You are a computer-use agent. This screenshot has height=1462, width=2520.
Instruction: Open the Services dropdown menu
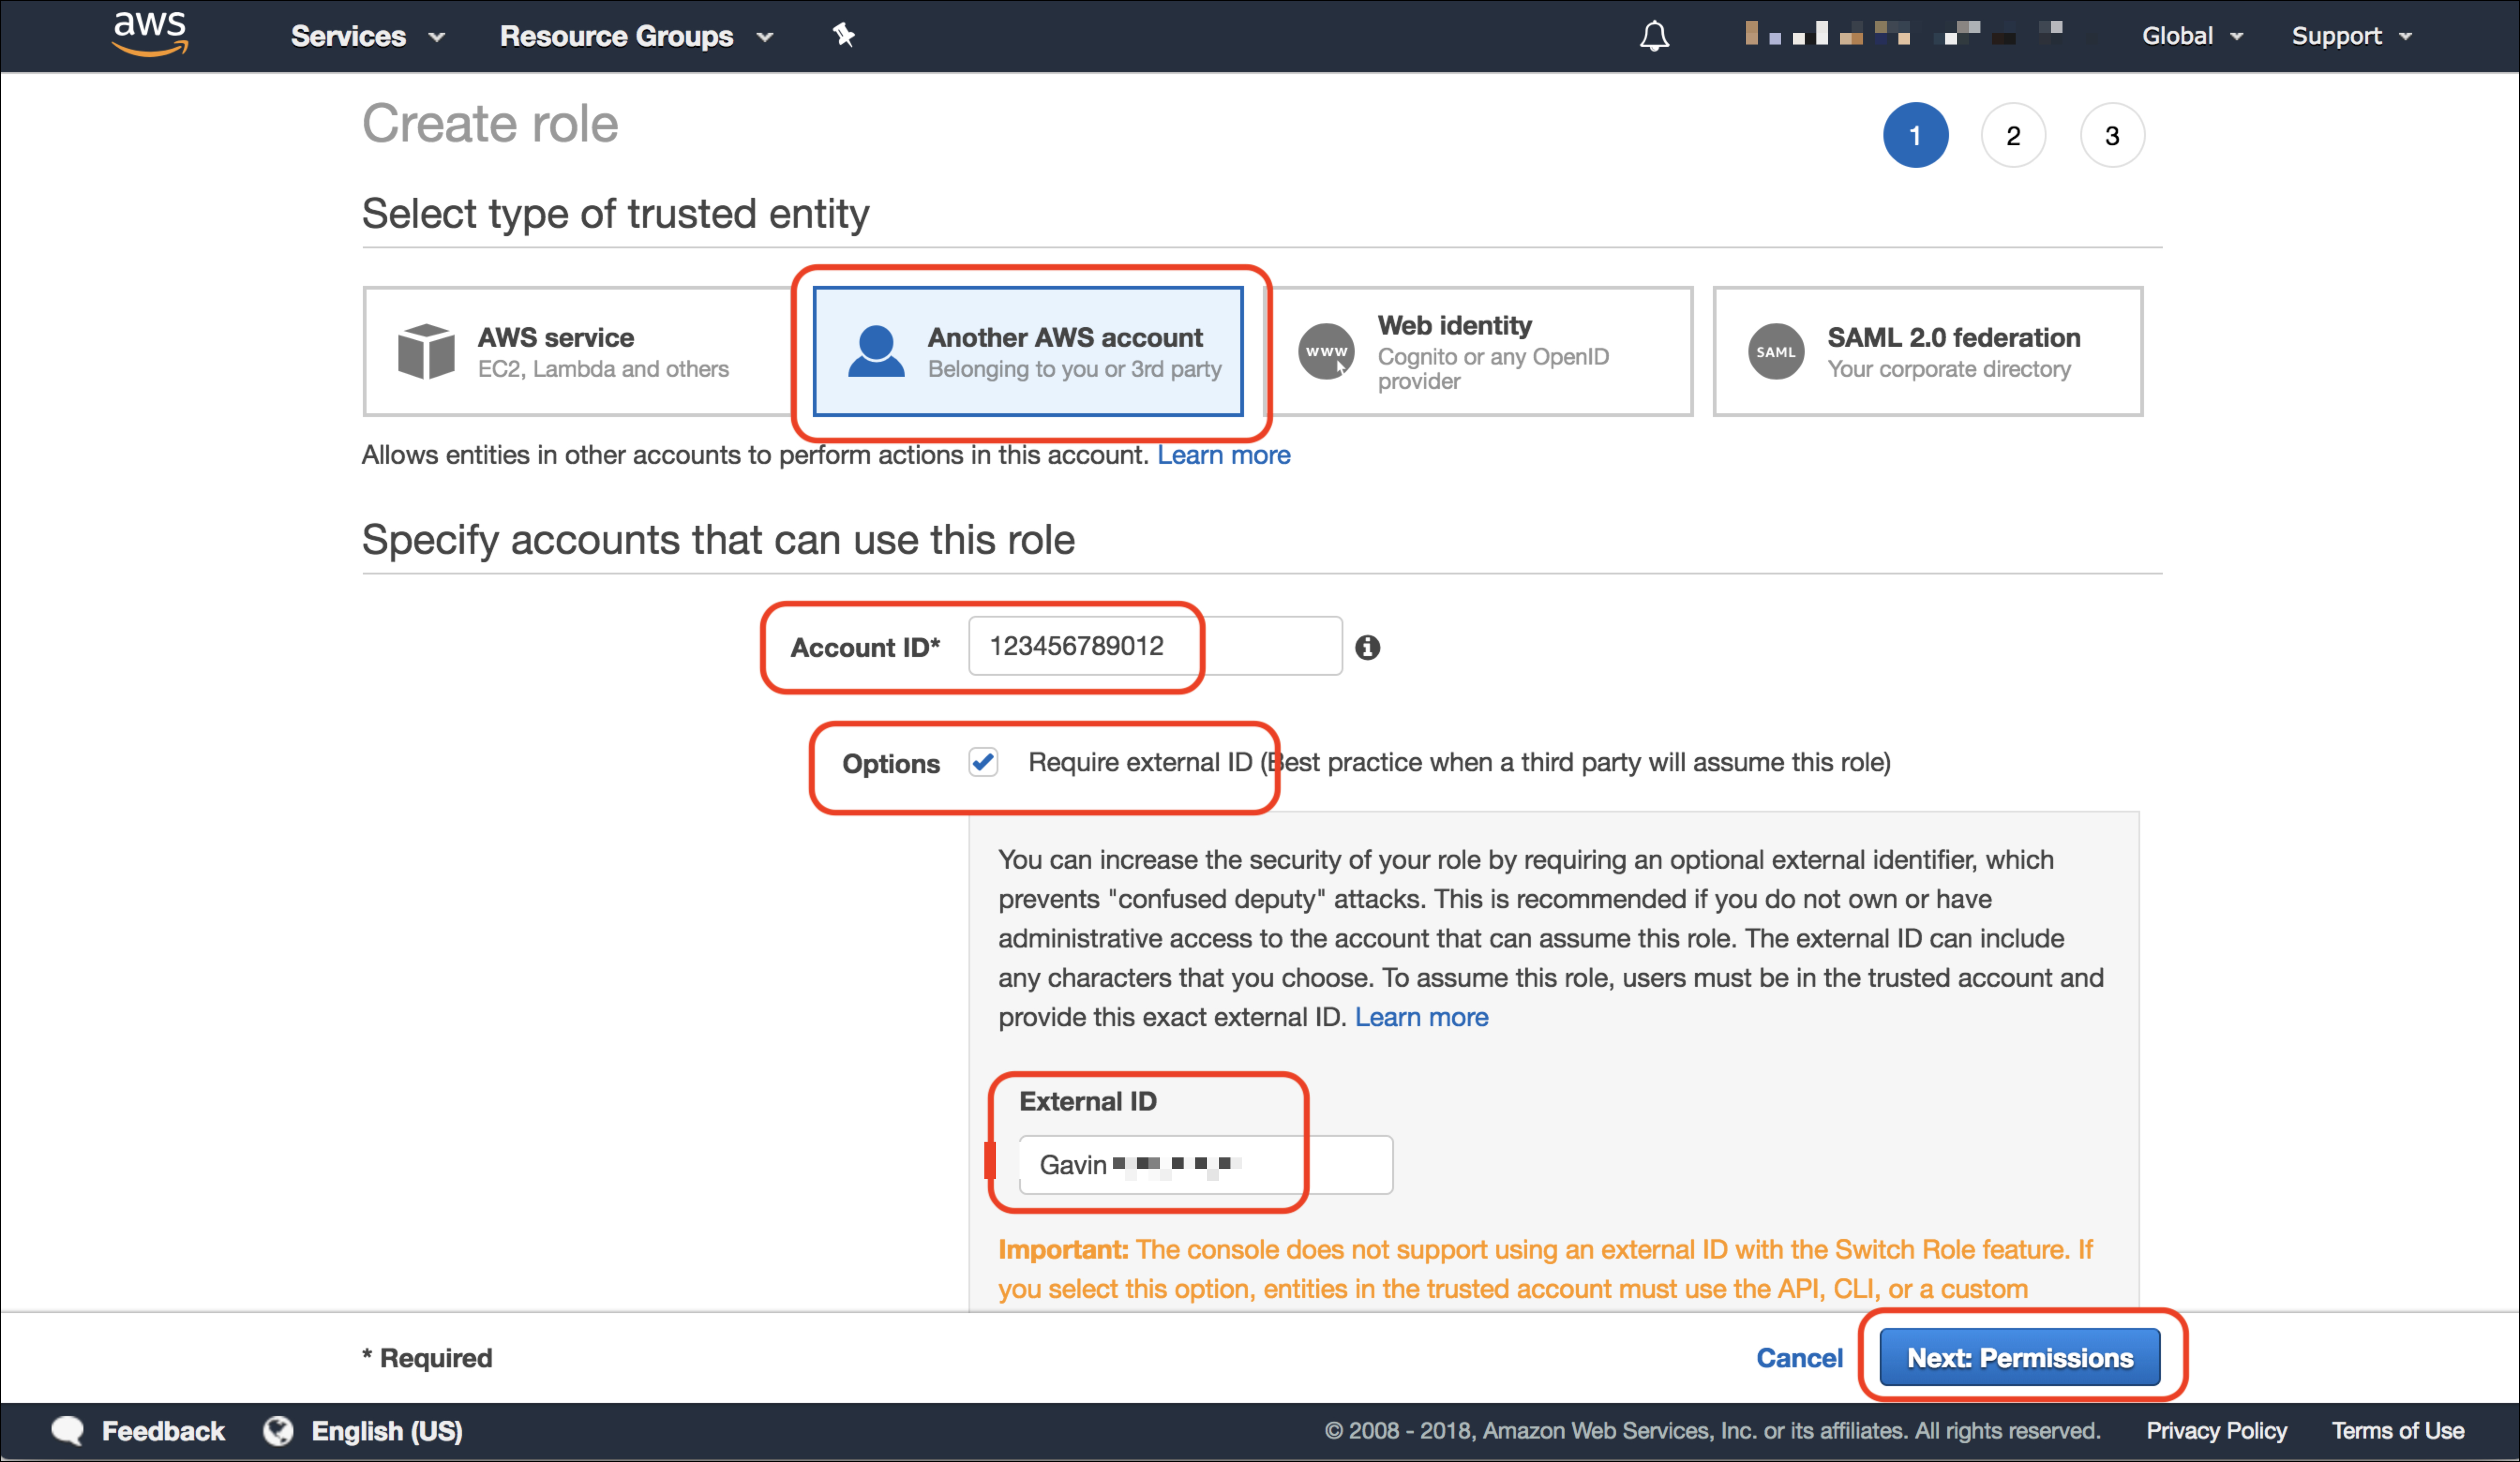367,36
